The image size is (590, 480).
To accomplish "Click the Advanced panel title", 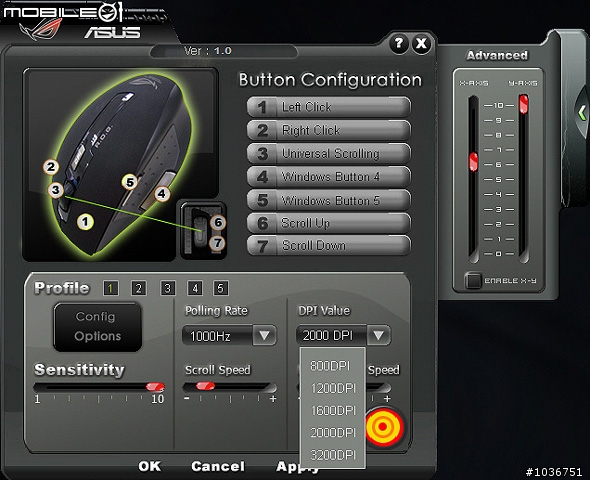I will [x=497, y=55].
